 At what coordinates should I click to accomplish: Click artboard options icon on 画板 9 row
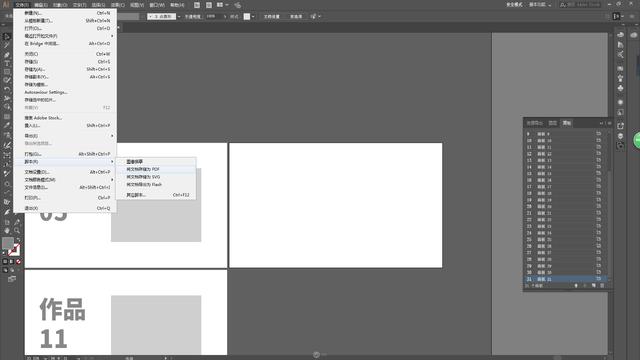[x=598, y=134]
